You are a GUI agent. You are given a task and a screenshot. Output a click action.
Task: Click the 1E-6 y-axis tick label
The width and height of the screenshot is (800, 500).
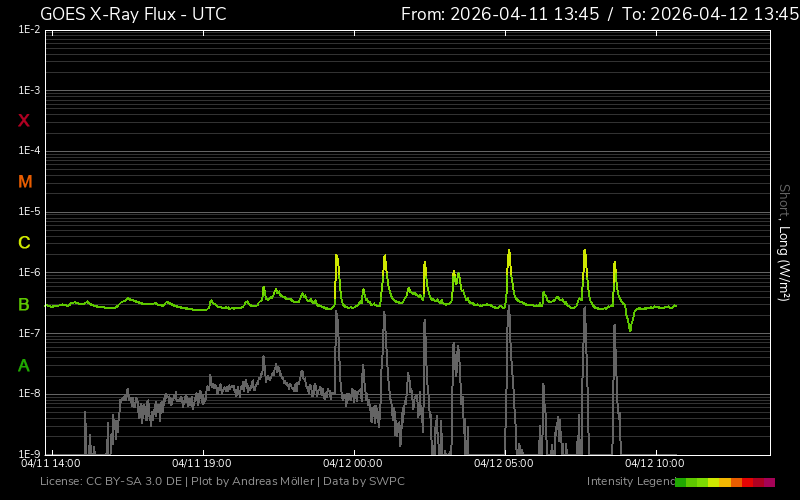pyautogui.click(x=29, y=273)
